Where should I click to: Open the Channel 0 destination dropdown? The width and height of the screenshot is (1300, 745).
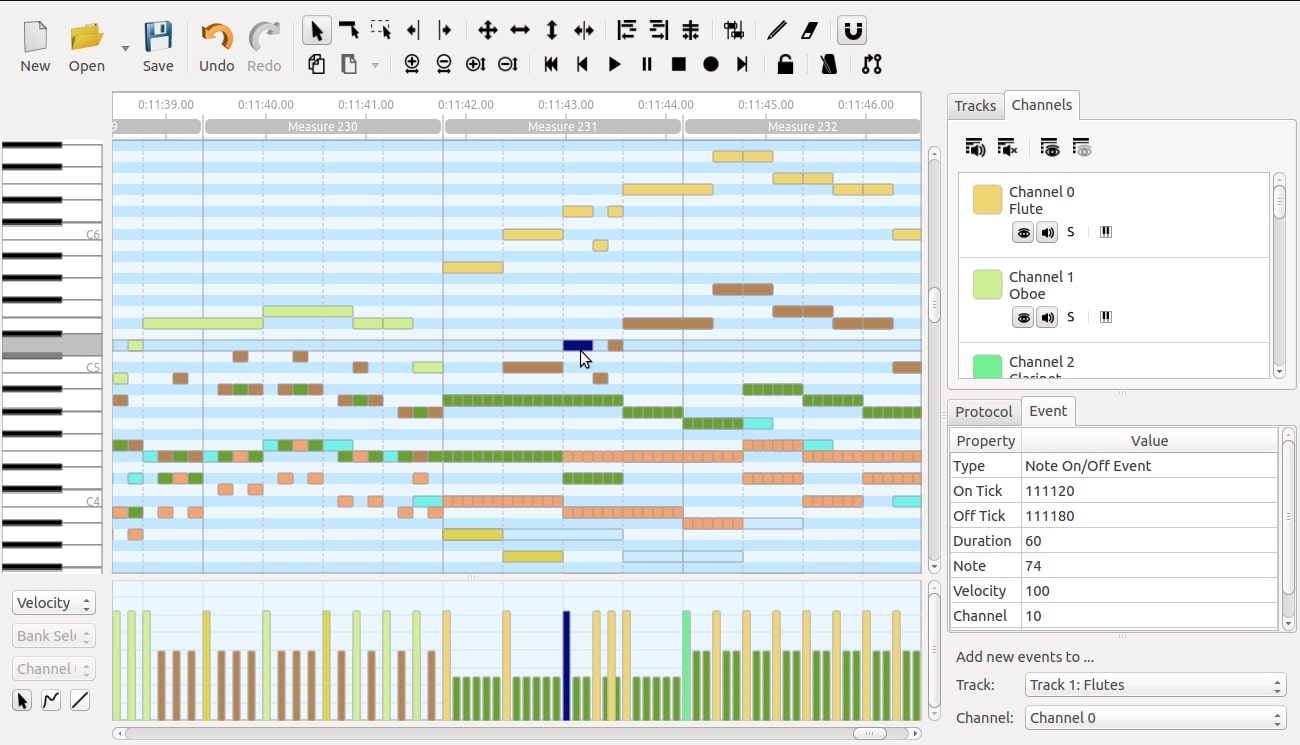[x=1154, y=717]
